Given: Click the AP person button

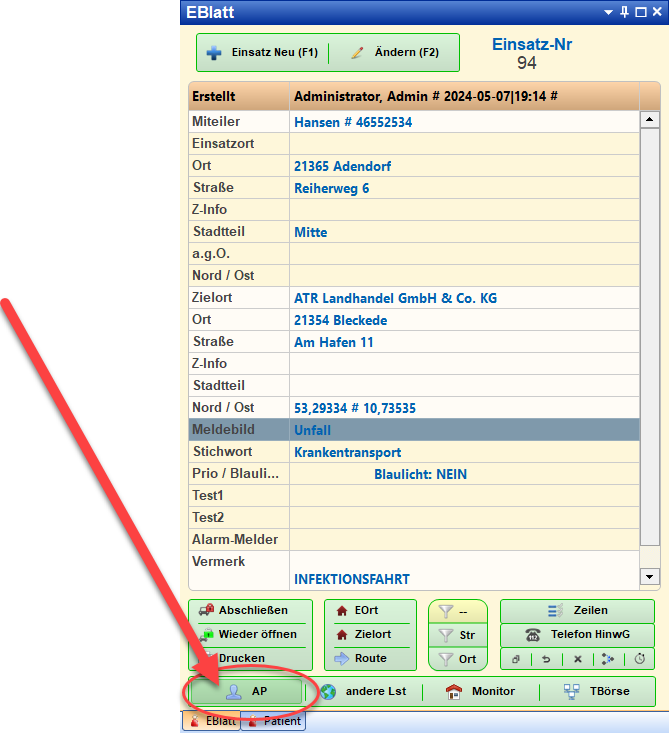Looking at the screenshot, I should tap(246, 691).
